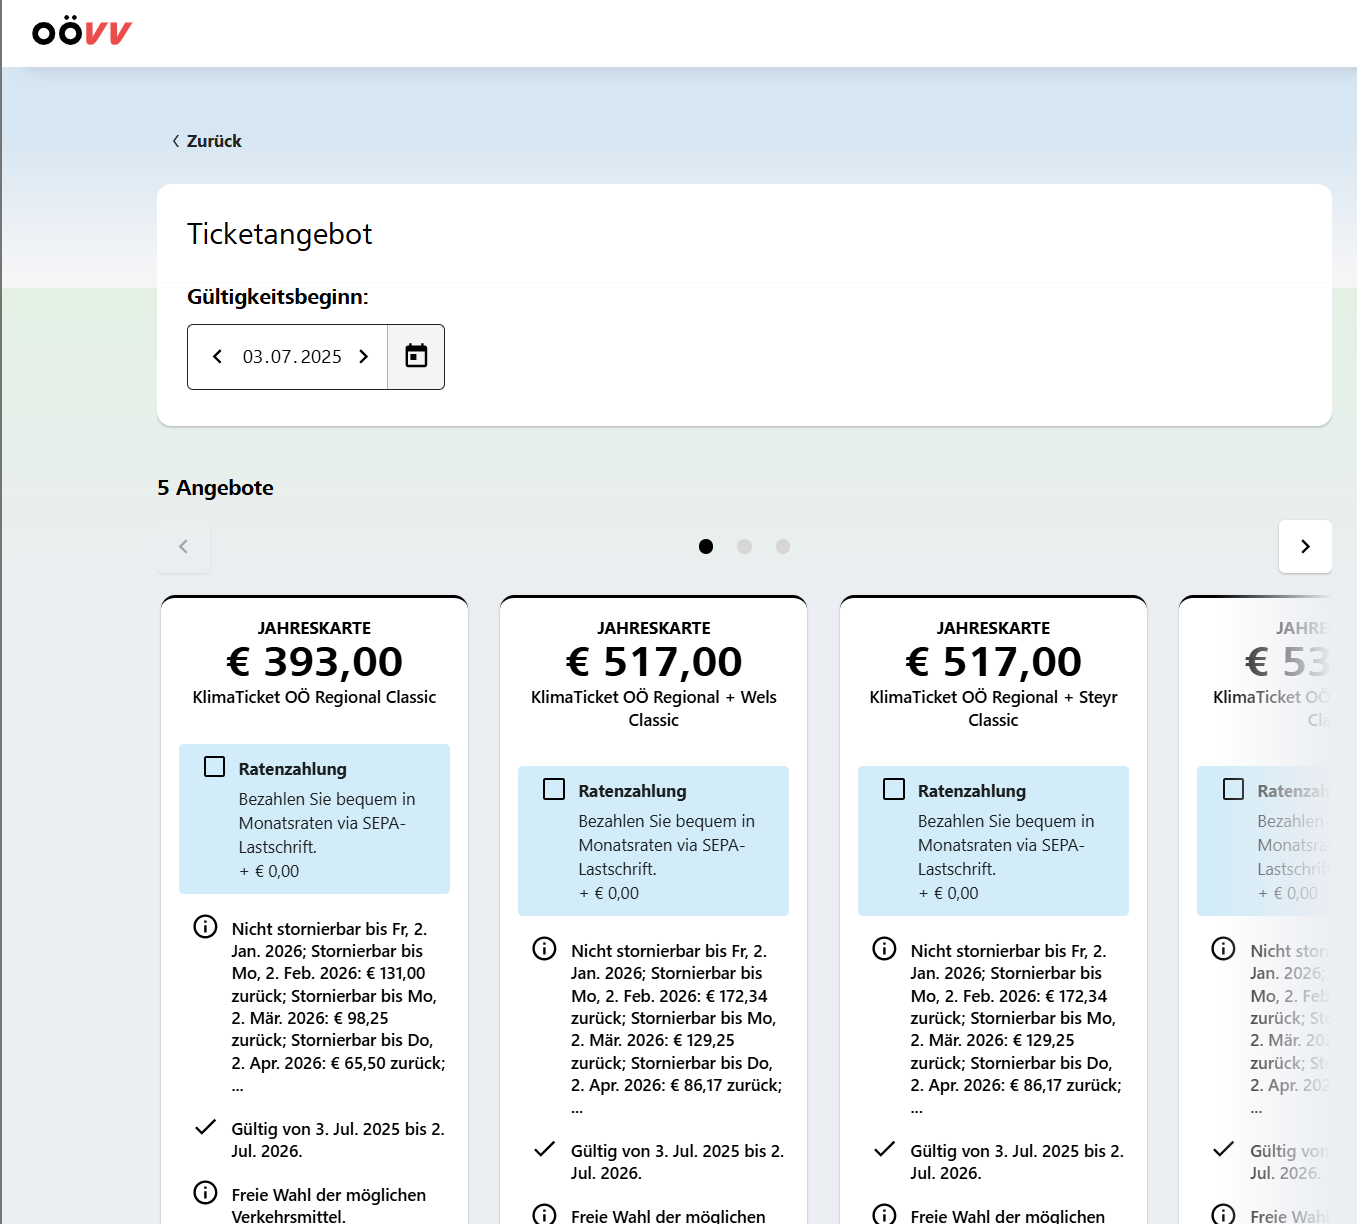Click validity checkmark on Steyr card
The width and height of the screenshot is (1357, 1224).
pos(884,1149)
